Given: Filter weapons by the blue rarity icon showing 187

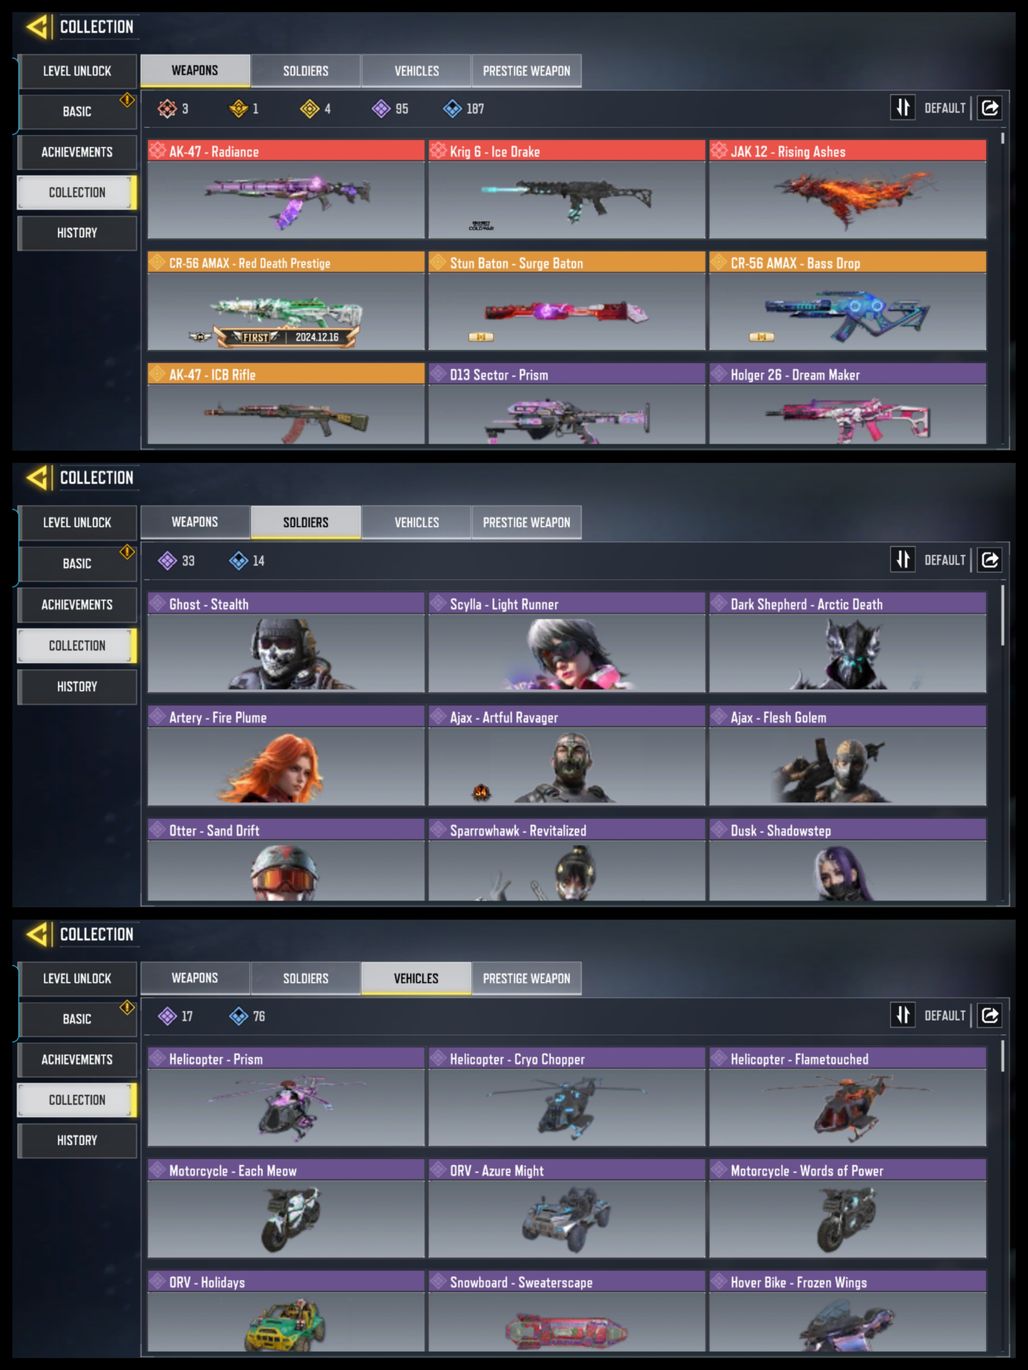Looking at the screenshot, I should pyautogui.click(x=463, y=109).
